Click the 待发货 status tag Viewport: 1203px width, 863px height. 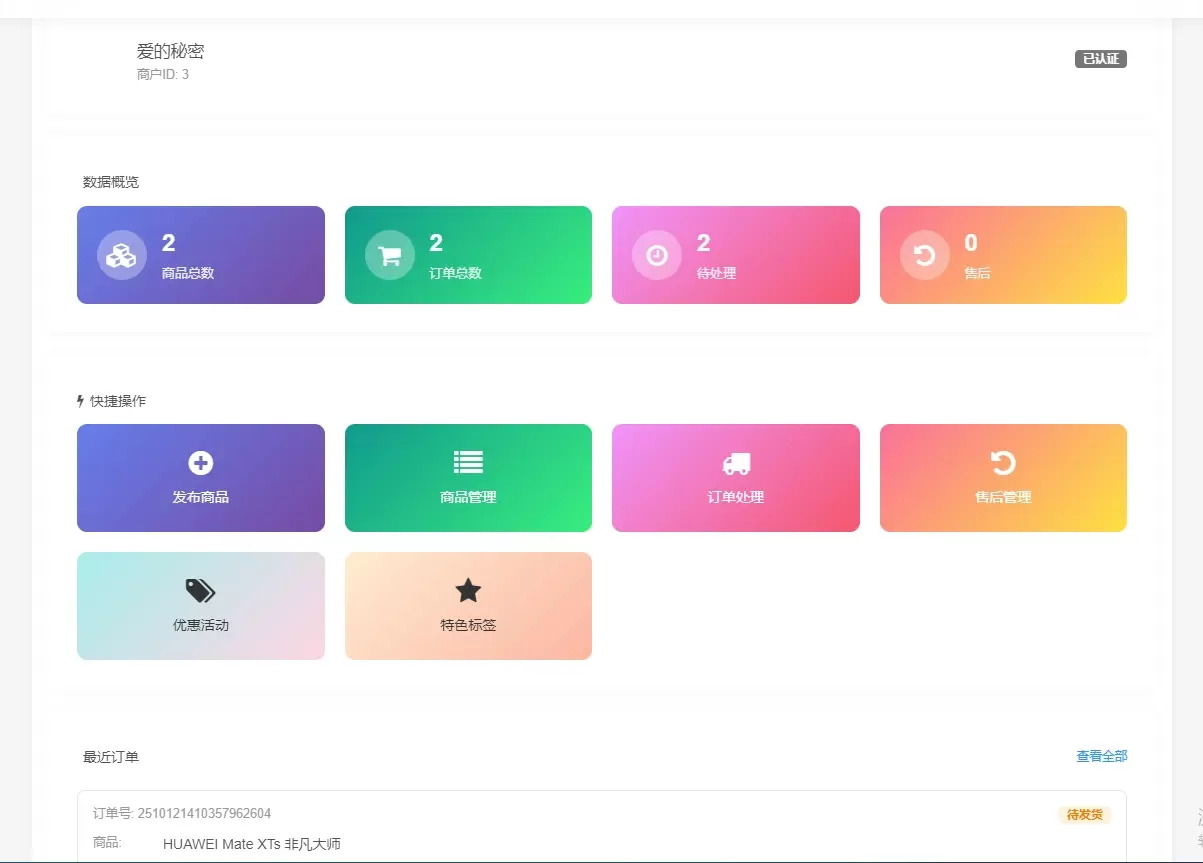(x=1085, y=815)
